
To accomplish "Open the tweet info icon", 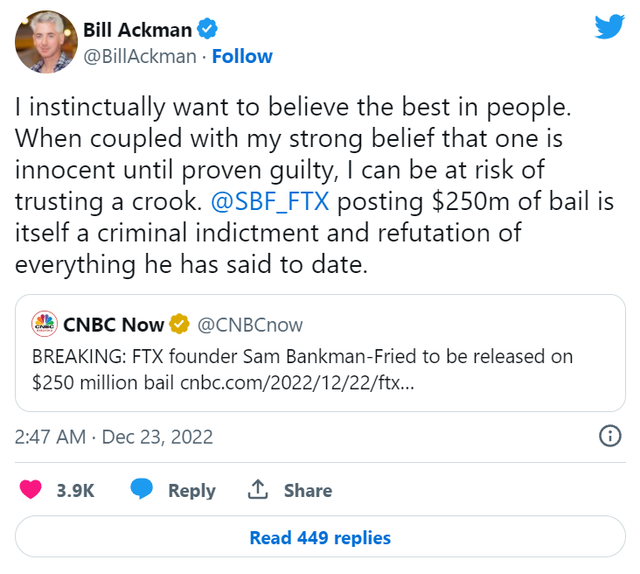I will 609,436.
